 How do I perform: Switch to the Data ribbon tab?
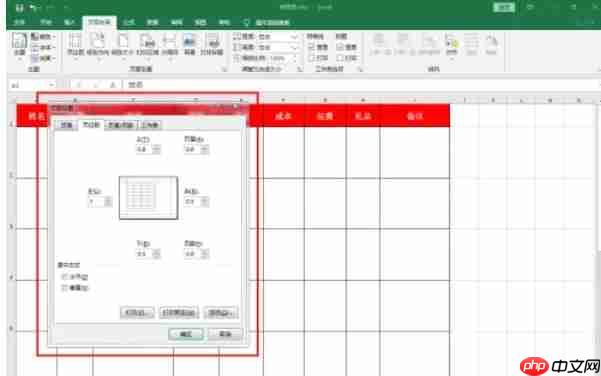[153, 23]
